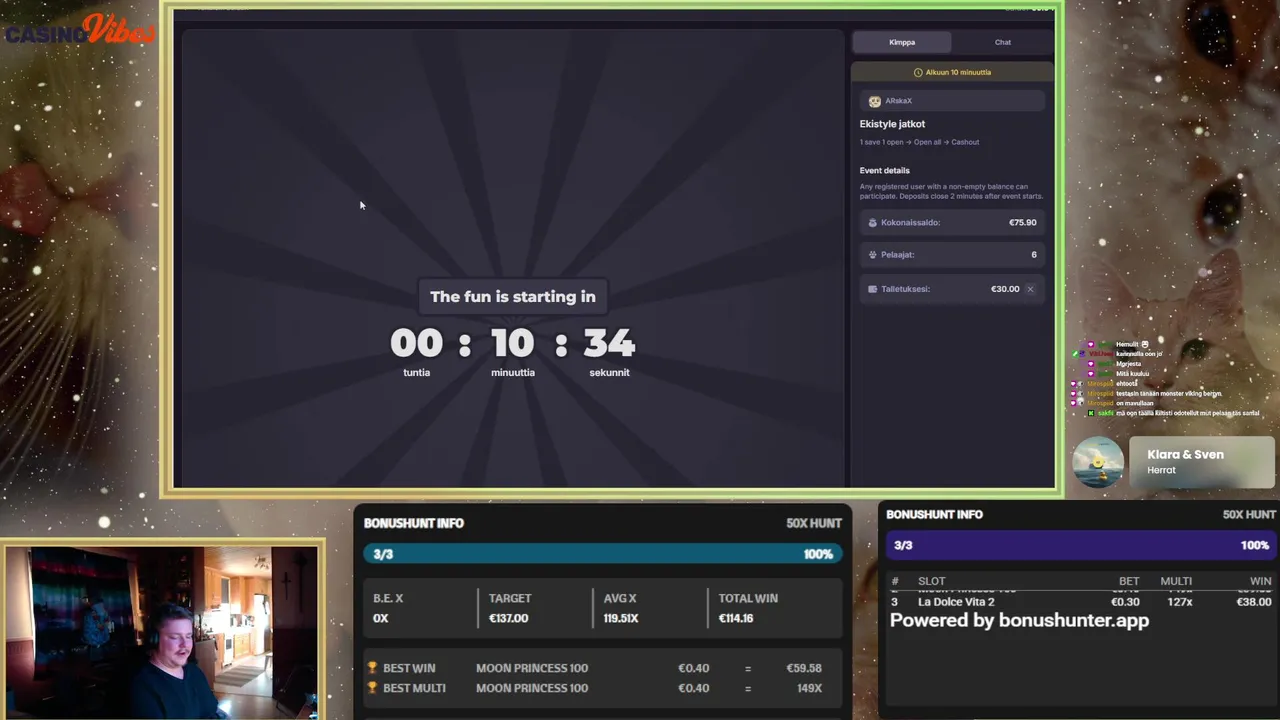
Task: Click the Klara & Sven song title
Action: 1185,454
